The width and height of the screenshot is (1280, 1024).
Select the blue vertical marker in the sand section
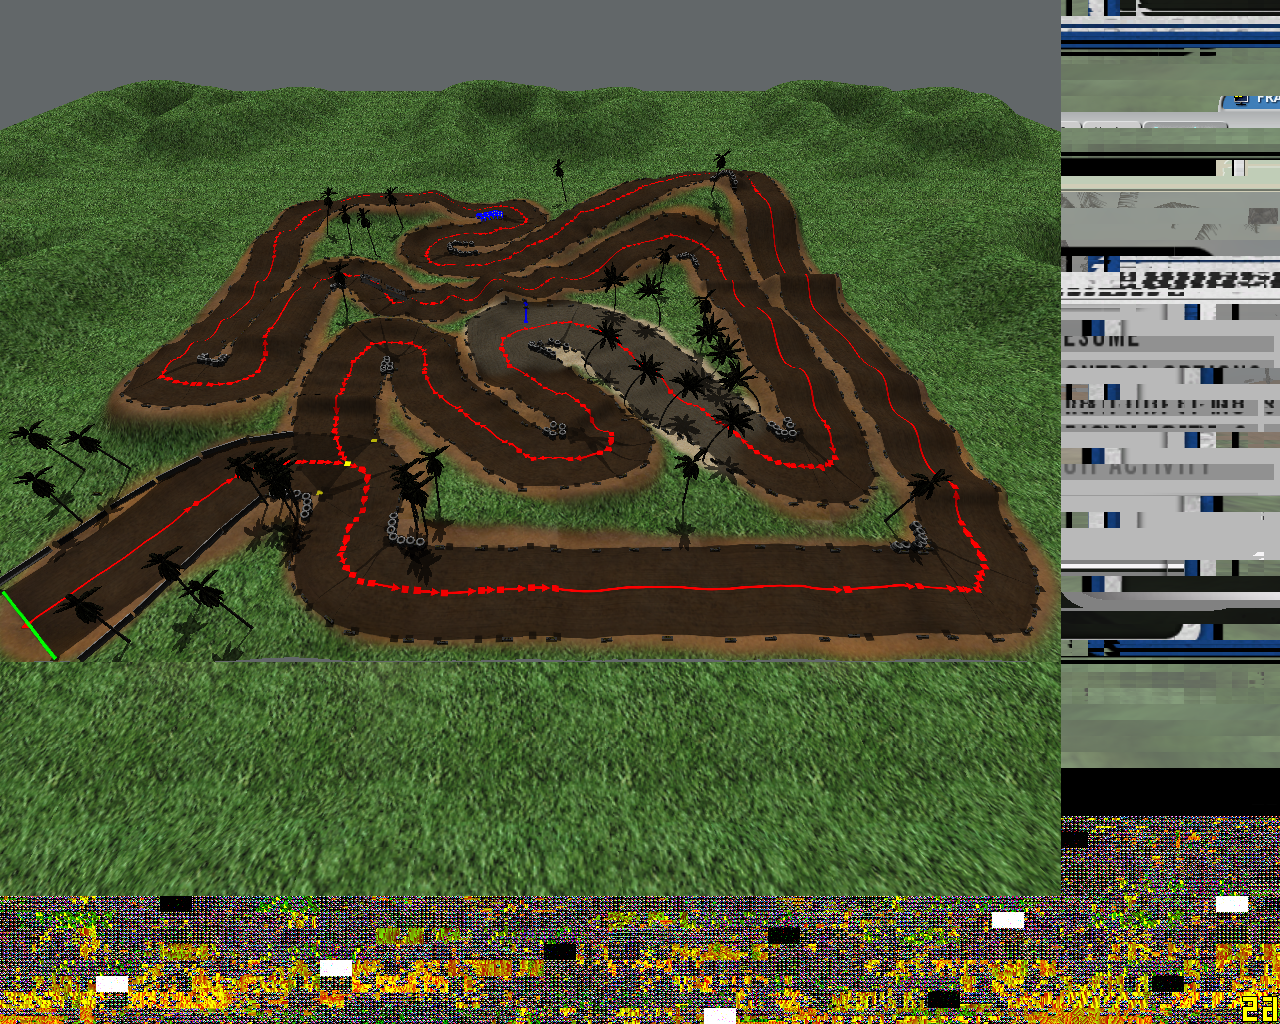[525, 311]
